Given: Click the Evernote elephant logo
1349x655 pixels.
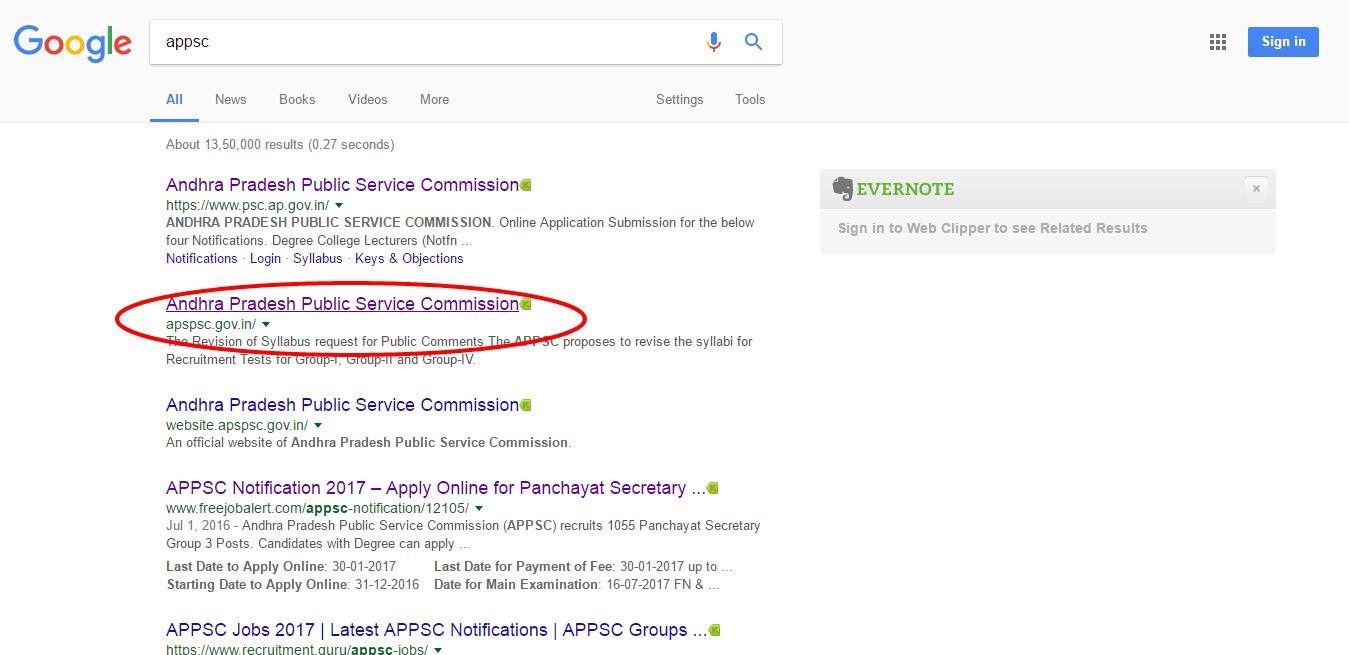Looking at the screenshot, I should click(843, 189).
